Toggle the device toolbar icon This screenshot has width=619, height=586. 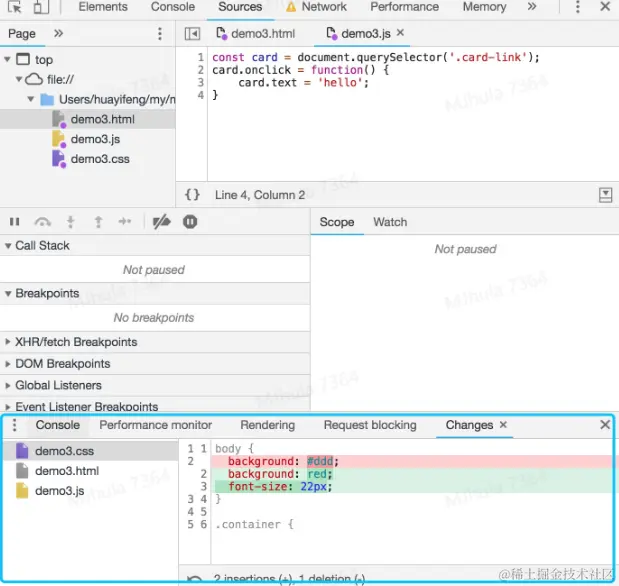(x=41, y=7)
